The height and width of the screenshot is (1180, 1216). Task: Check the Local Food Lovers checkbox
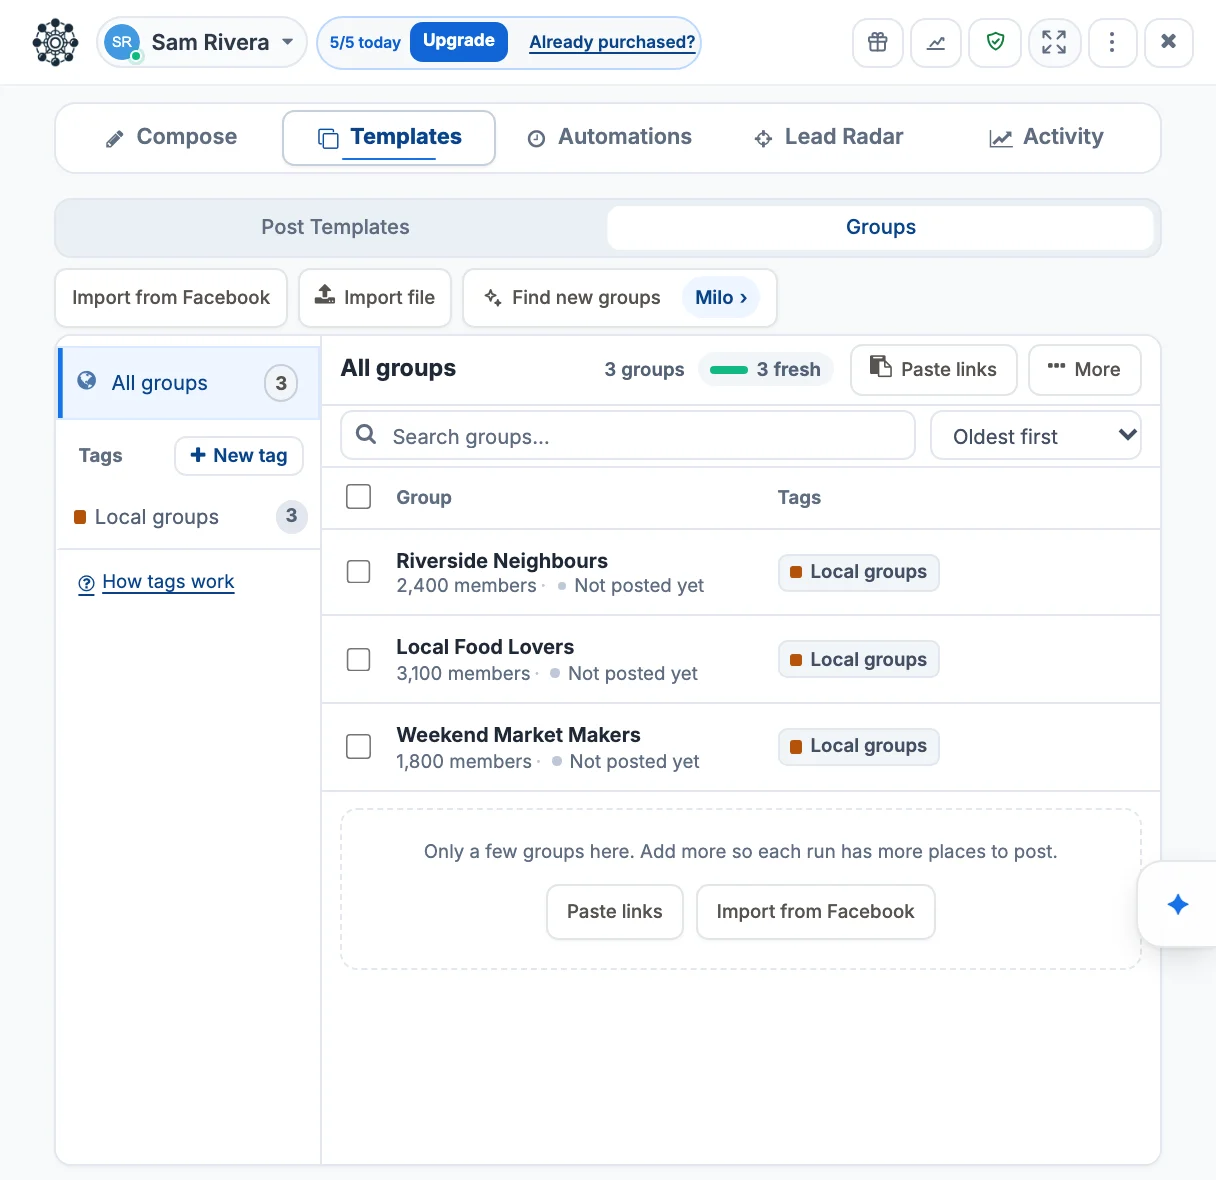358,660
